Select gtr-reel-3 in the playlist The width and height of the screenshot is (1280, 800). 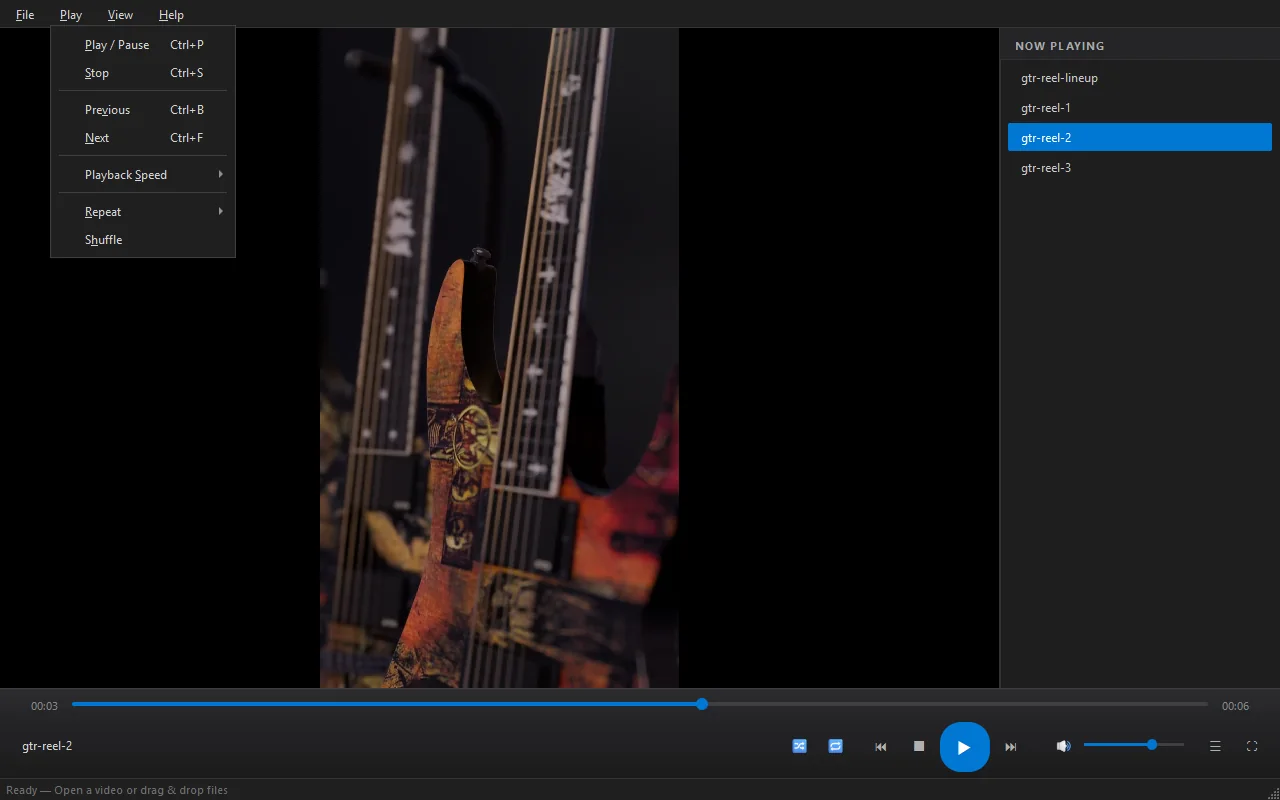tap(1140, 168)
